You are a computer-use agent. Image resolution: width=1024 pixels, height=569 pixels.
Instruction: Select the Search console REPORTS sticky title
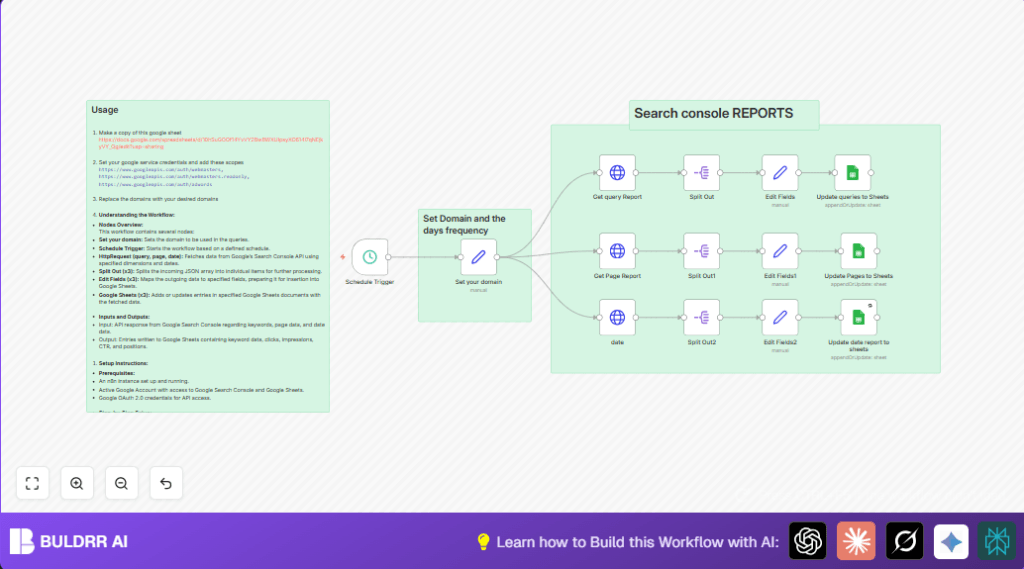(x=713, y=114)
